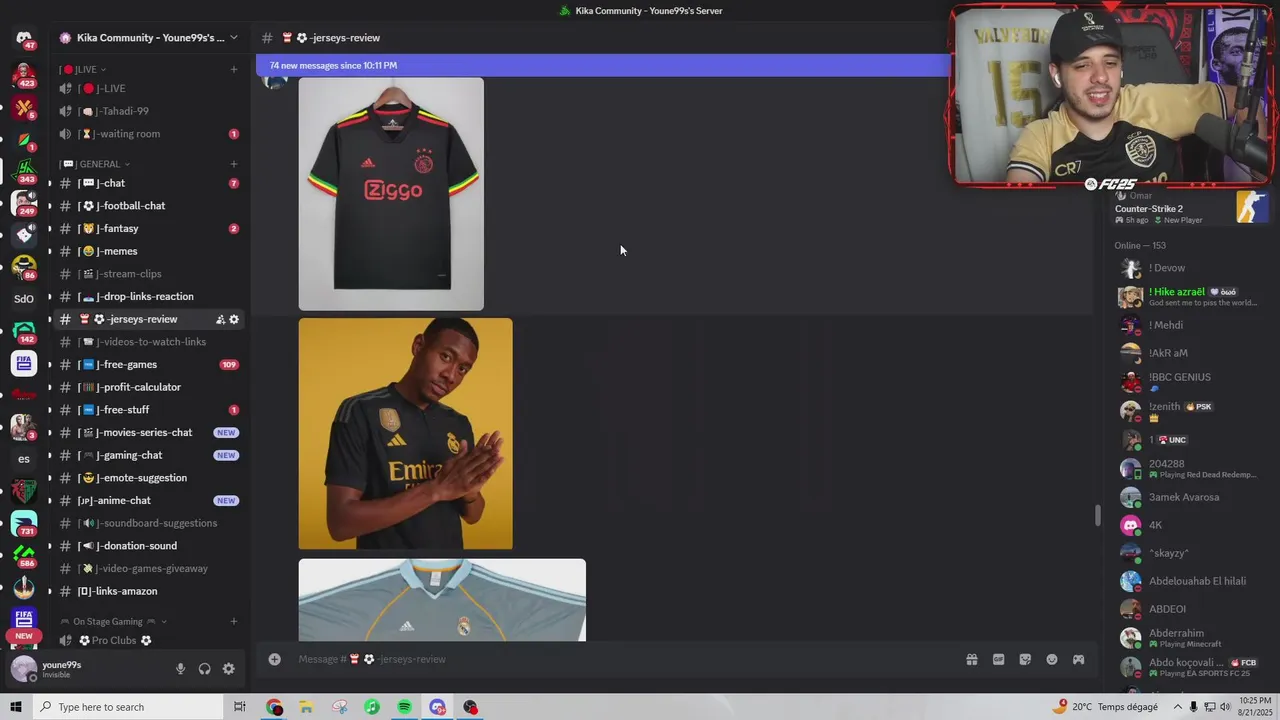Toggle microphone mute in user panel
Image resolution: width=1280 pixels, height=720 pixels.
(x=181, y=669)
